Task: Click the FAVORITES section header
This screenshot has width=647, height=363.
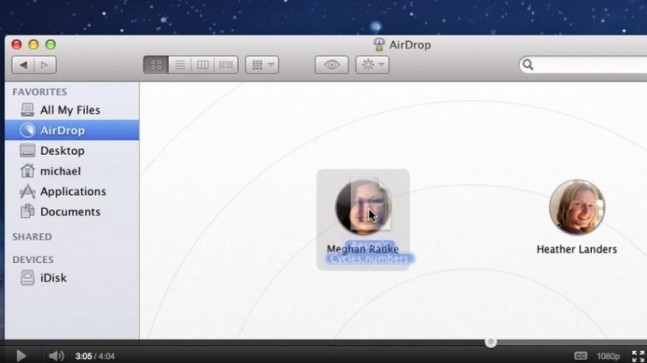Action: [x=40, y=92]
